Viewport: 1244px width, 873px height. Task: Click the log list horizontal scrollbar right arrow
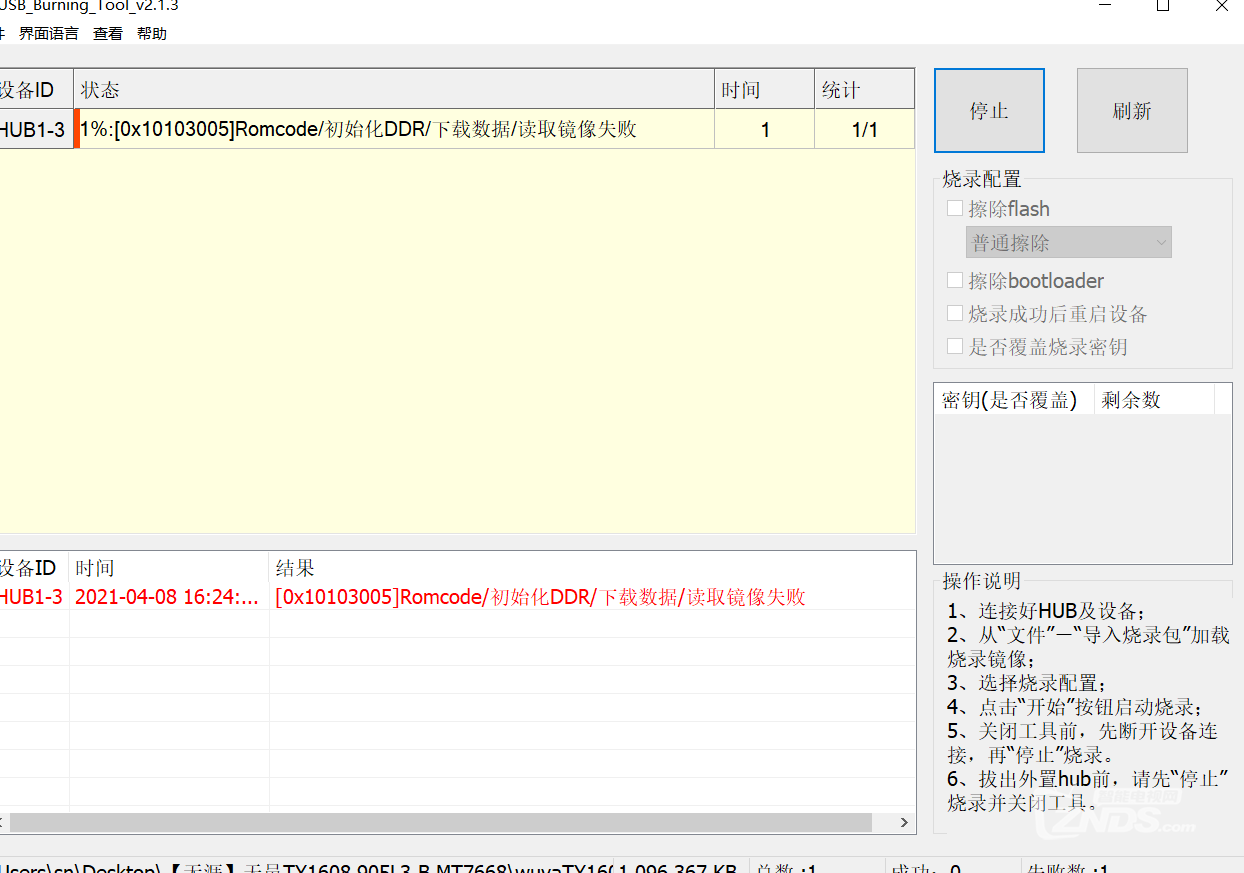(904, 822)
